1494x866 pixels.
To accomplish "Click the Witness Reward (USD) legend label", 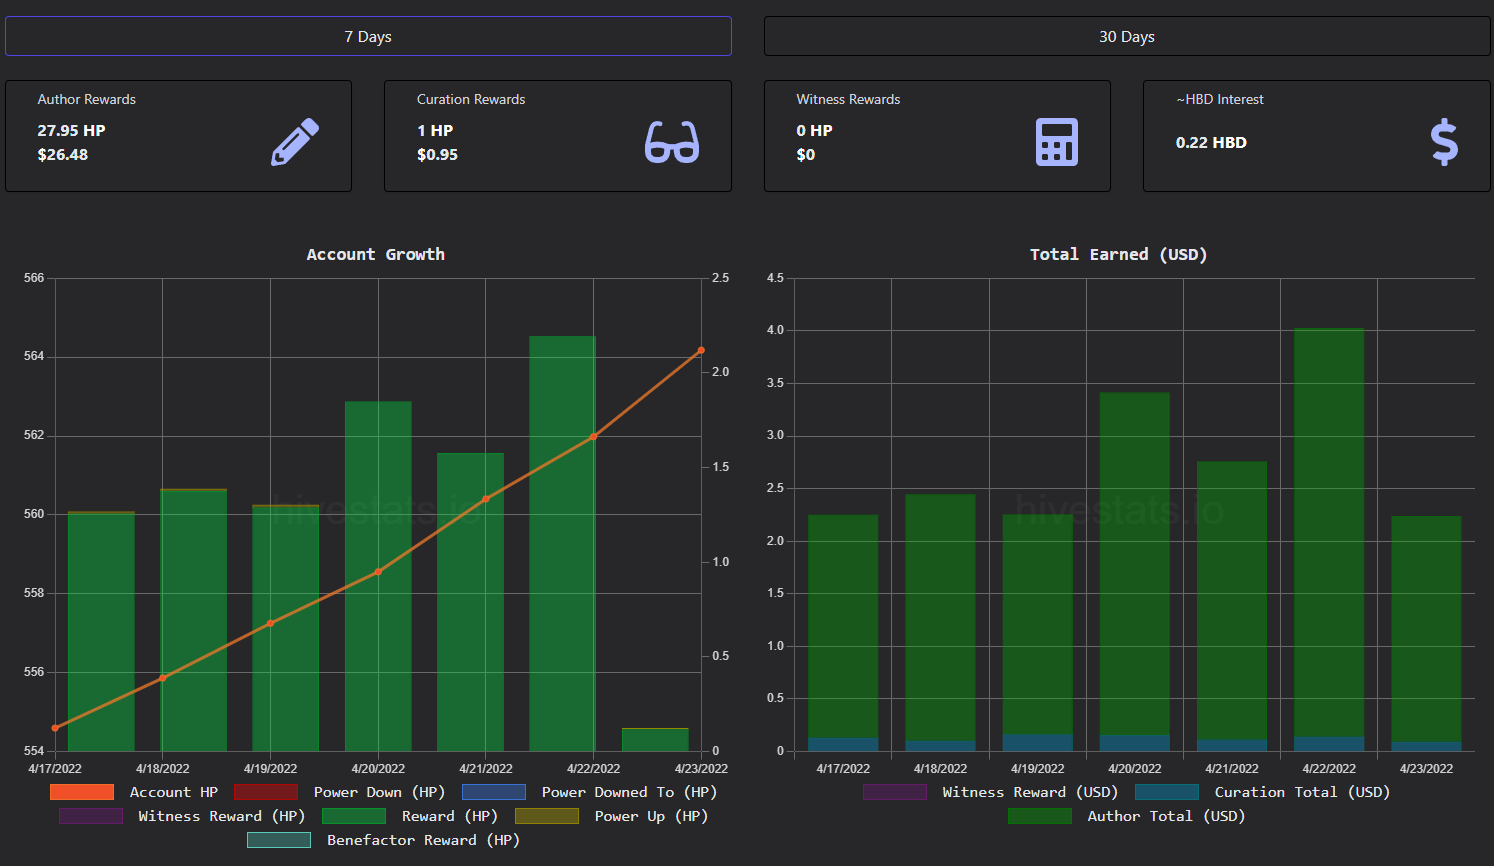I will pyautogui.click(x=1031, y=792).
